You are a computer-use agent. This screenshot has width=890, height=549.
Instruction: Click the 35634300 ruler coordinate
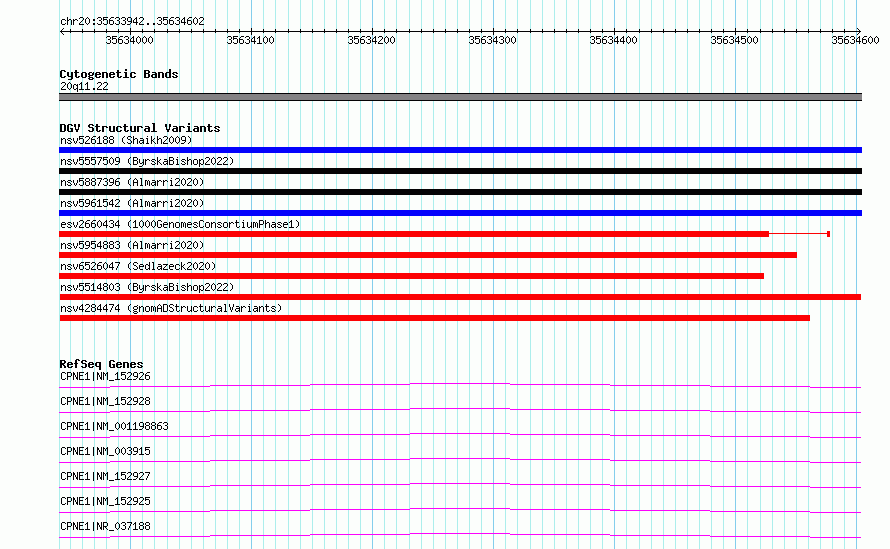click(492, 40)
